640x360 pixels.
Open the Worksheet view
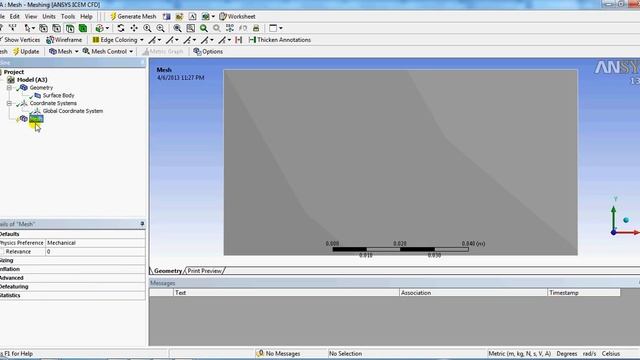[x=237, y=16]
